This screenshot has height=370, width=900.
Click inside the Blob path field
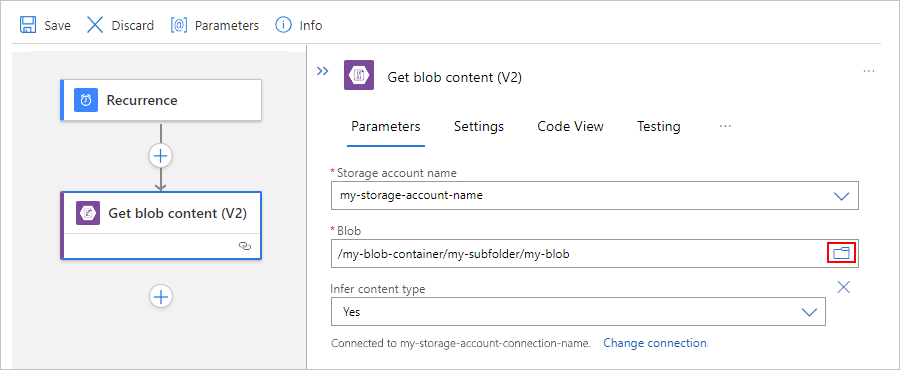point(579,254)
